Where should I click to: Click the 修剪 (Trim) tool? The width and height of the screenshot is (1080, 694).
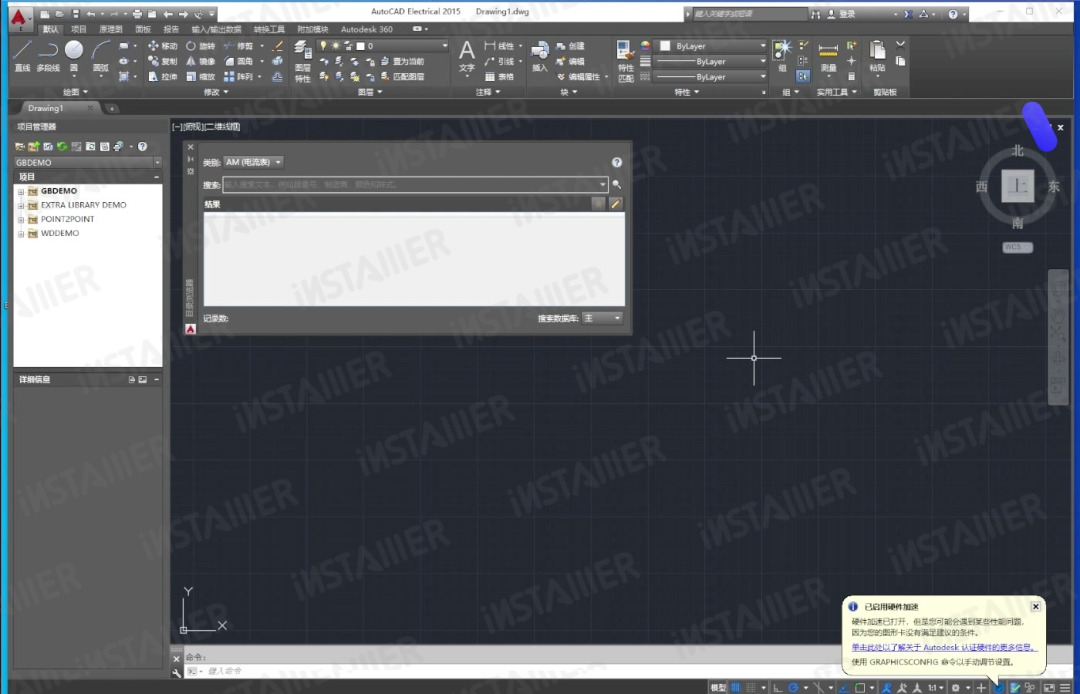(238, 46)
